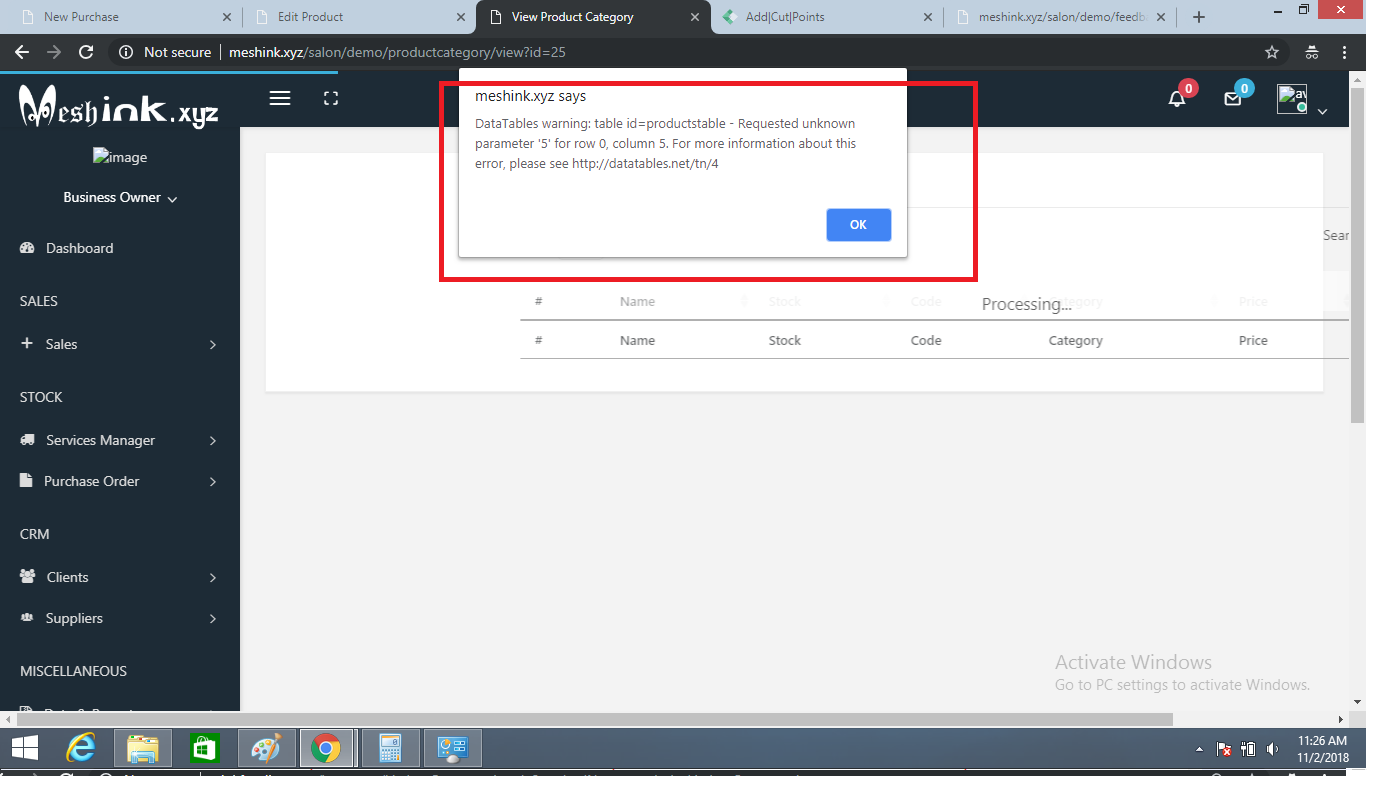Click the Purchase Order chevron arrow
This screenshot has height=796, width=1380.
coord(213,481)
